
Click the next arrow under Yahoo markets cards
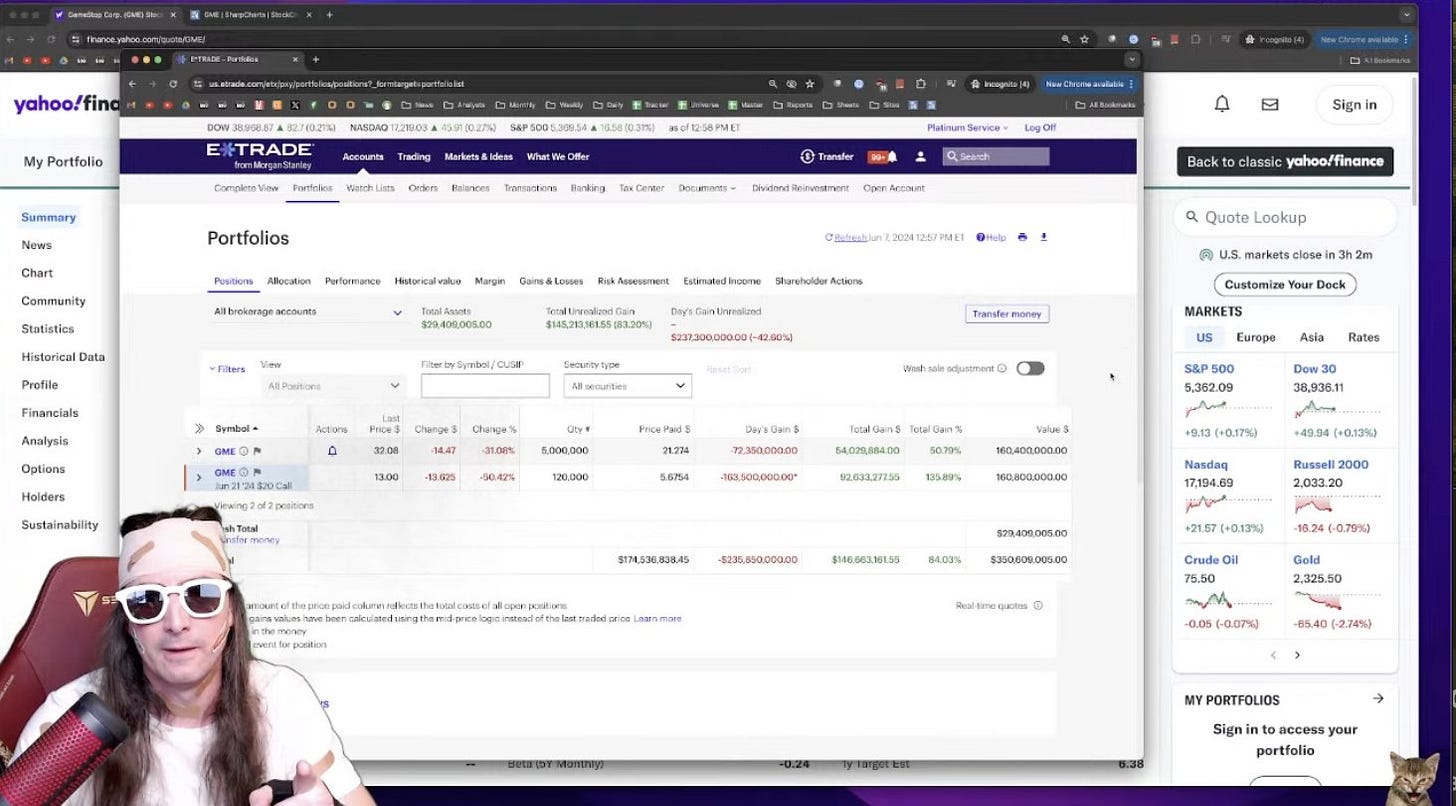pyautogui.click(x=1298, y=655)
